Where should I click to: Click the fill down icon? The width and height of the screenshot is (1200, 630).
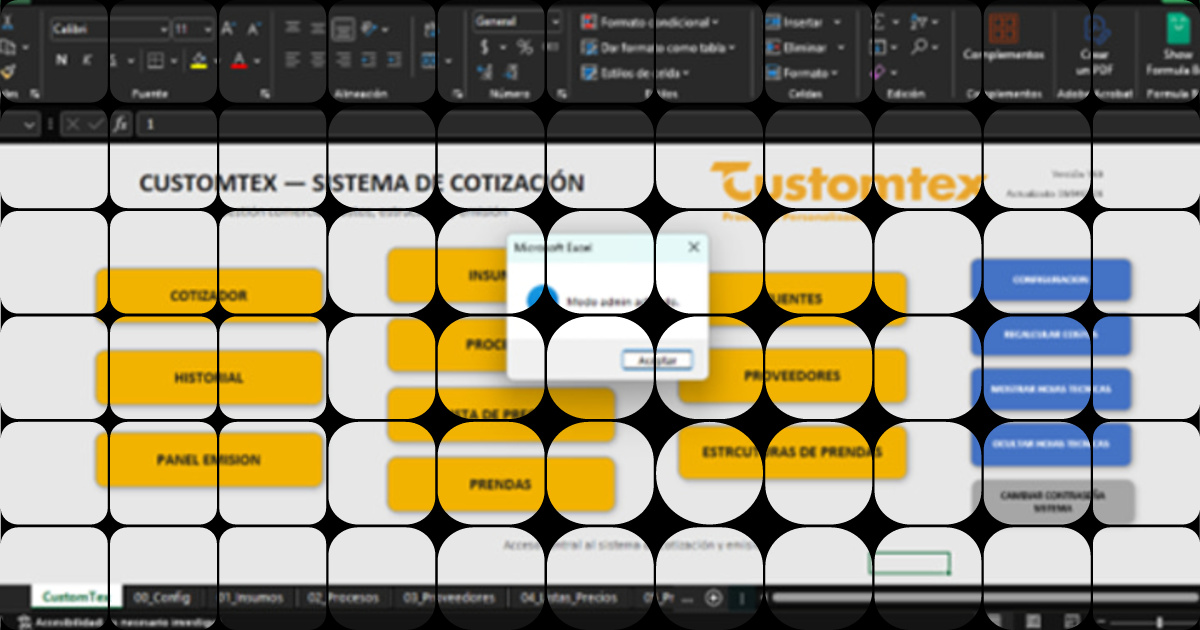coord(878,47)
